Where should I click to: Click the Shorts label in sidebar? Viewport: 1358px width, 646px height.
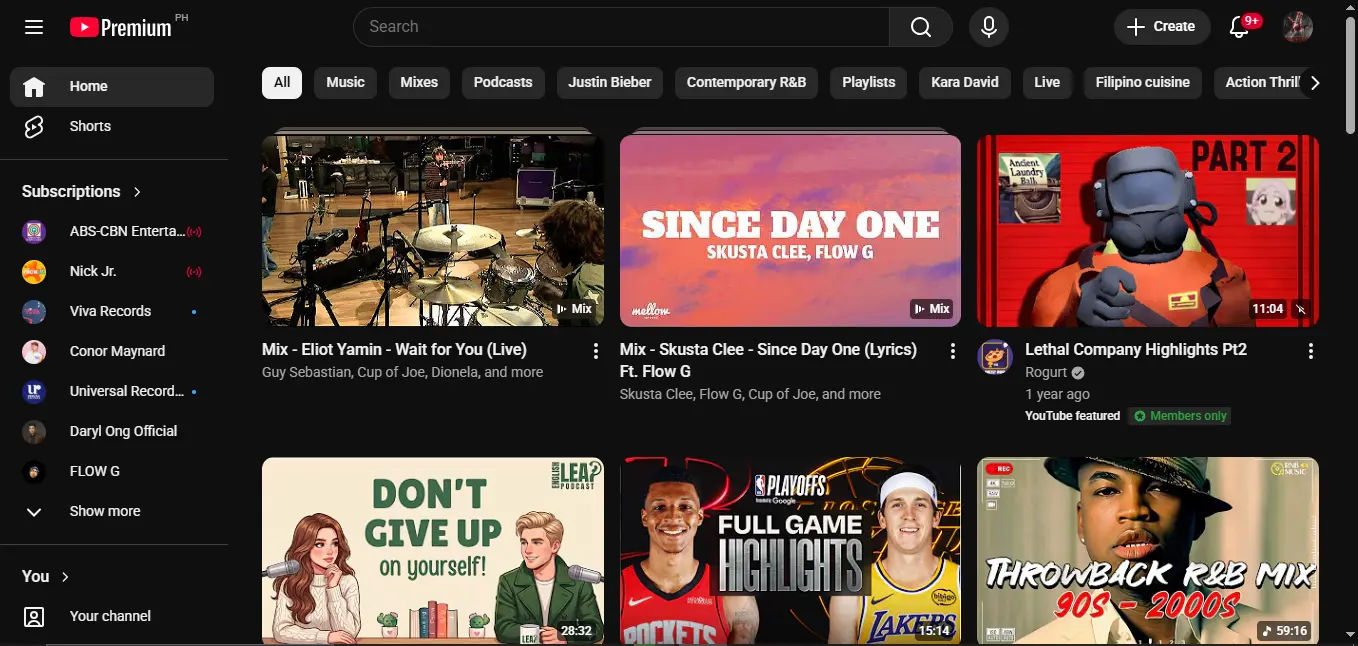click(90, 127)
